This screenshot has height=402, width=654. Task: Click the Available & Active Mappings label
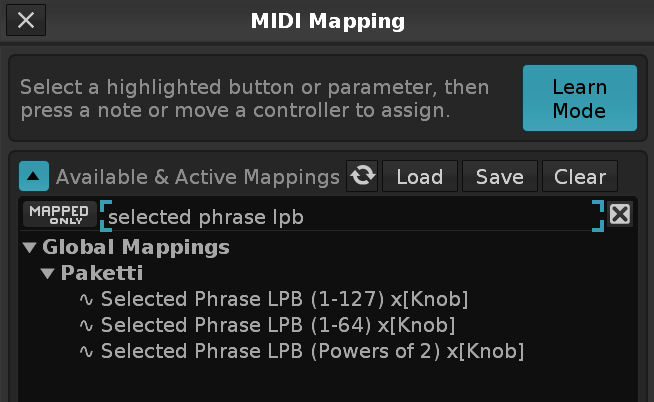pos(197,177)
